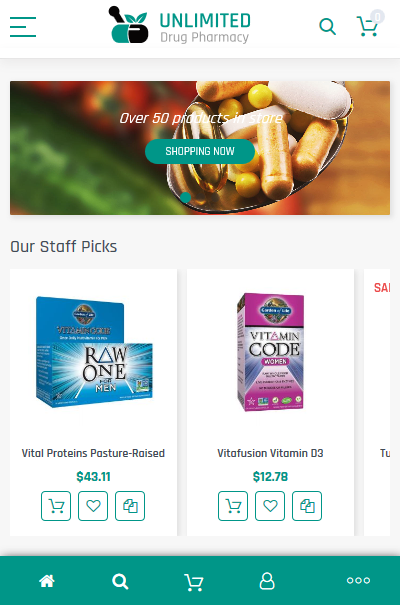Open Search from bottom navigation bar
Image resolution: width=400 pixels, height=605 pixels.
tap(120, 581)
